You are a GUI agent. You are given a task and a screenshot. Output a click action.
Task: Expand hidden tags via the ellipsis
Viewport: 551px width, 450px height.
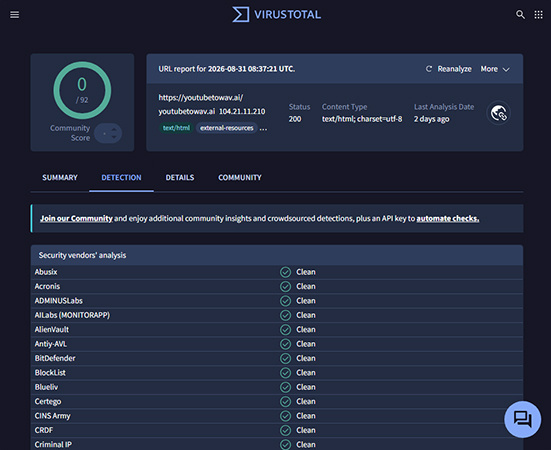(263, 129)
